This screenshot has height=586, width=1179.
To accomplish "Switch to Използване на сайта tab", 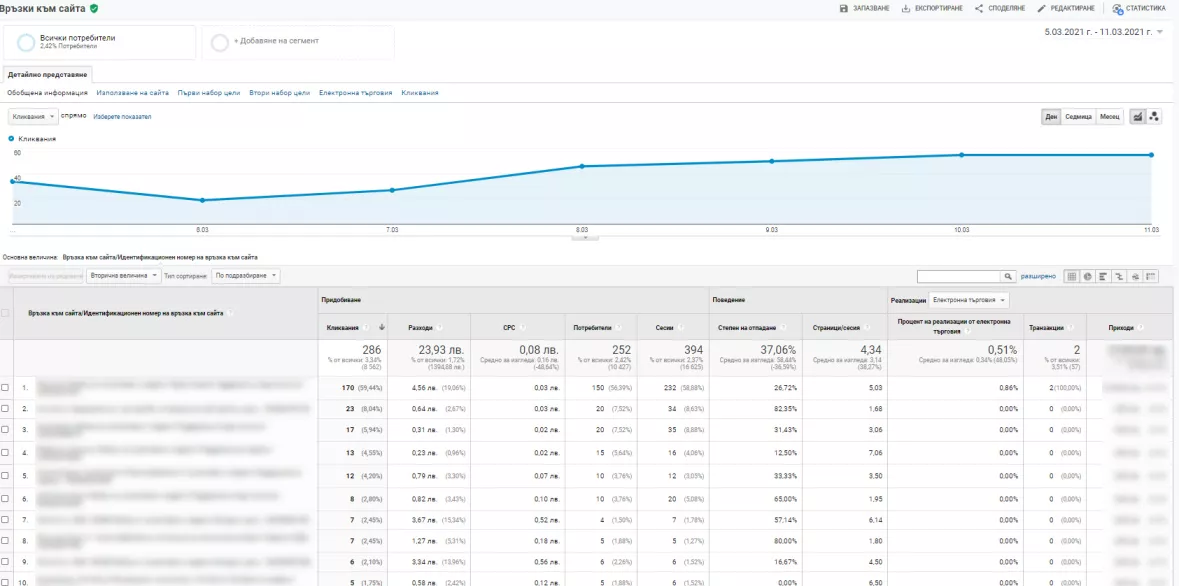I will click(x=132, y=93).
